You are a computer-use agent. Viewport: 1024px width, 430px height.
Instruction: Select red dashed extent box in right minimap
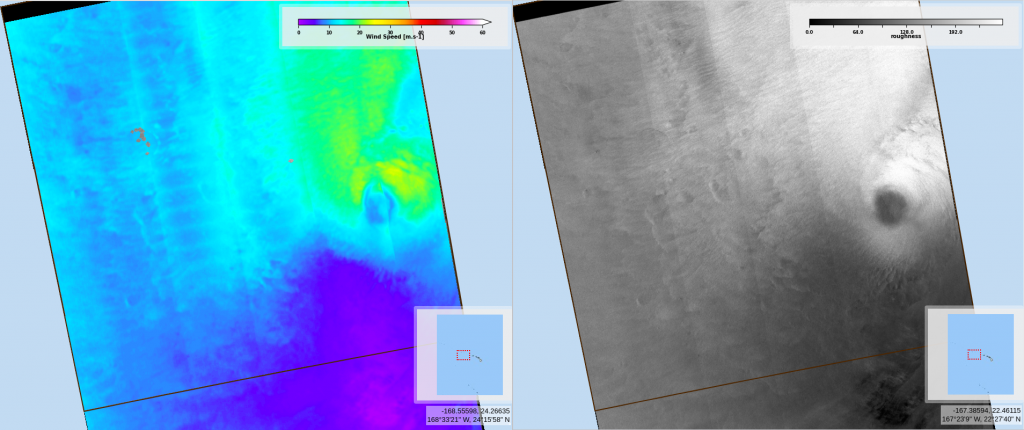click(x=974, y=354)
